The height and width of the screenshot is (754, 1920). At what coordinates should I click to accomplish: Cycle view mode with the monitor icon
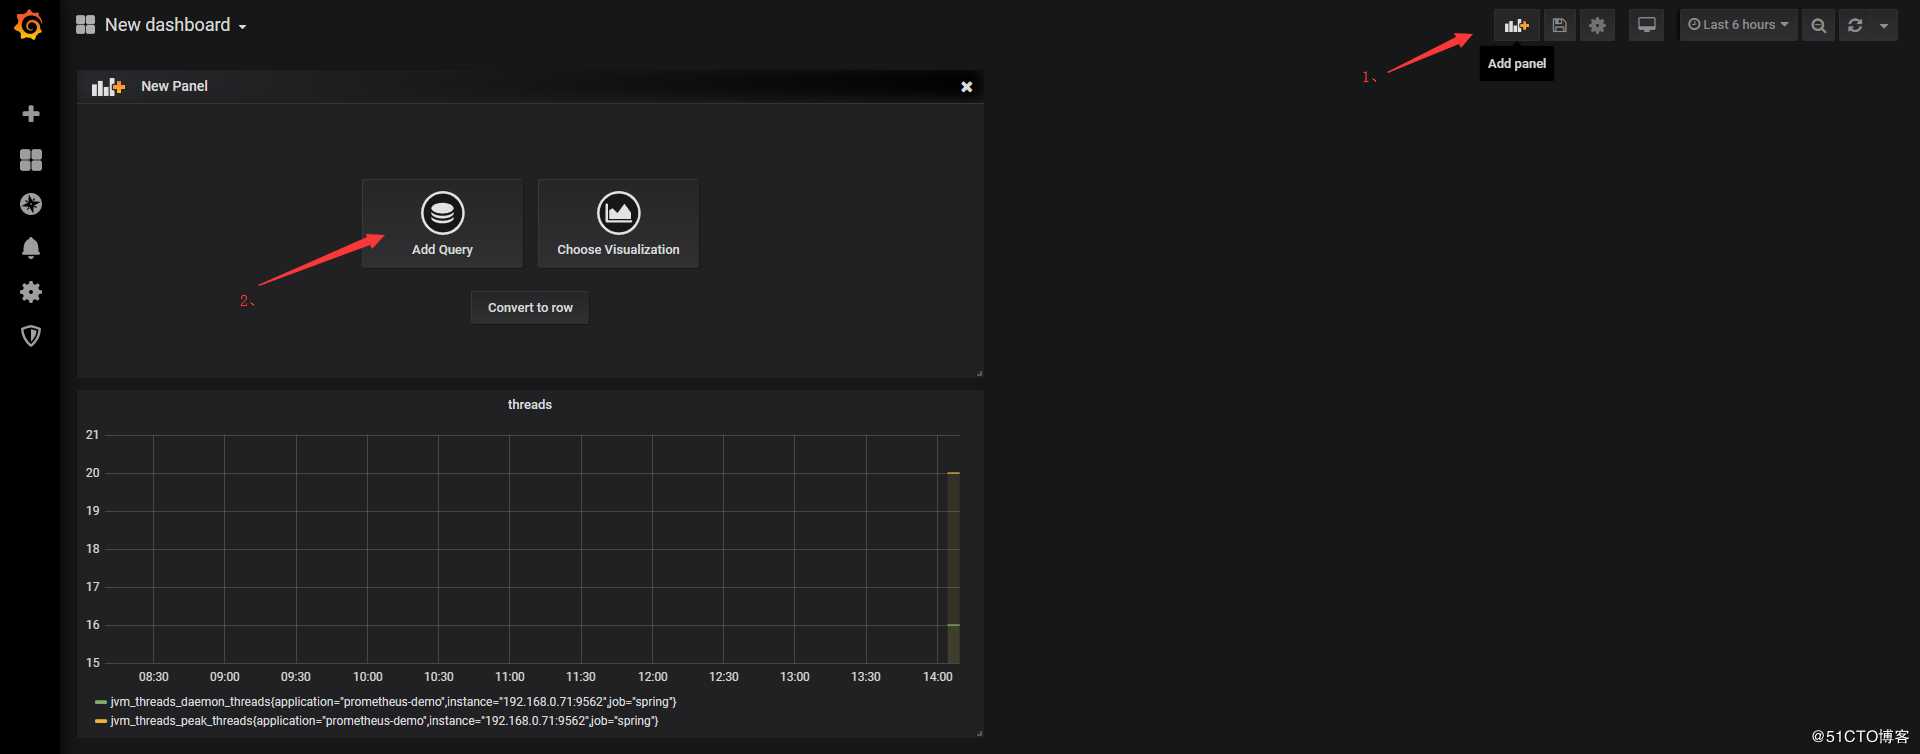[x=1646, y=25]
